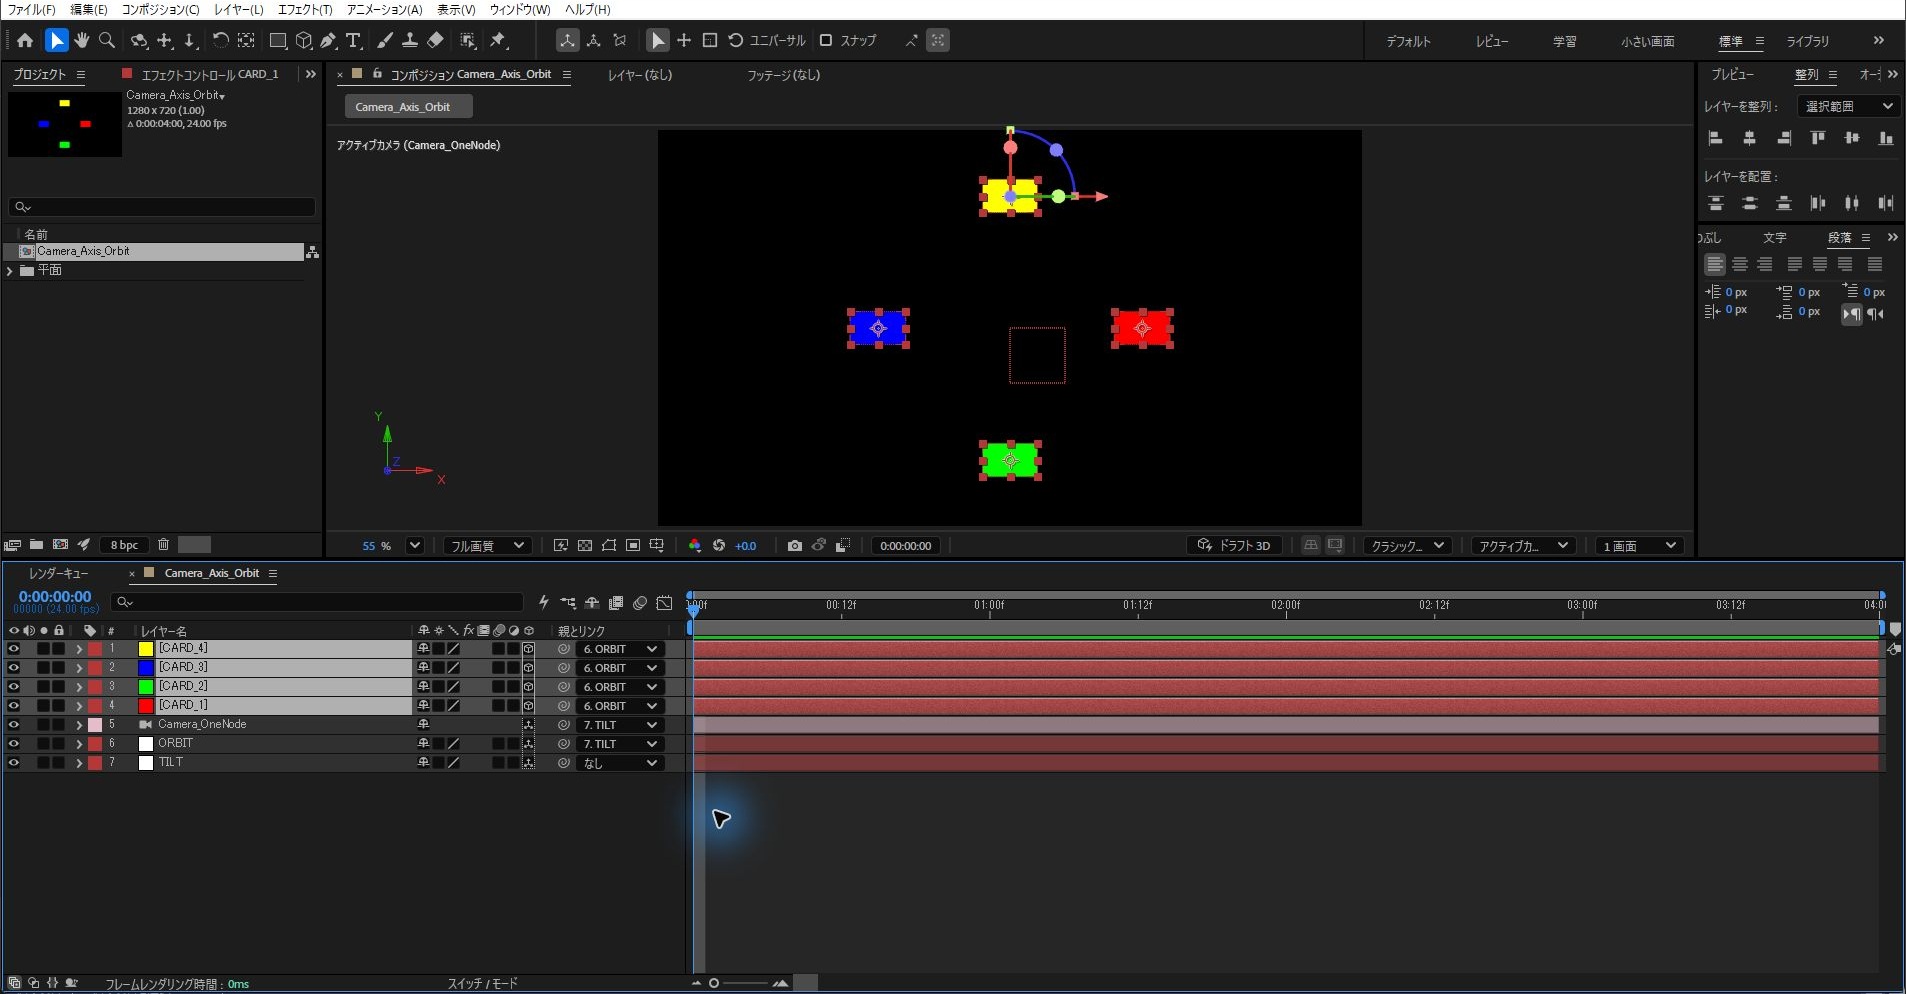Select the Hand tool
The width and height of the screenshot is (1906, 994).
click(81, 41)
